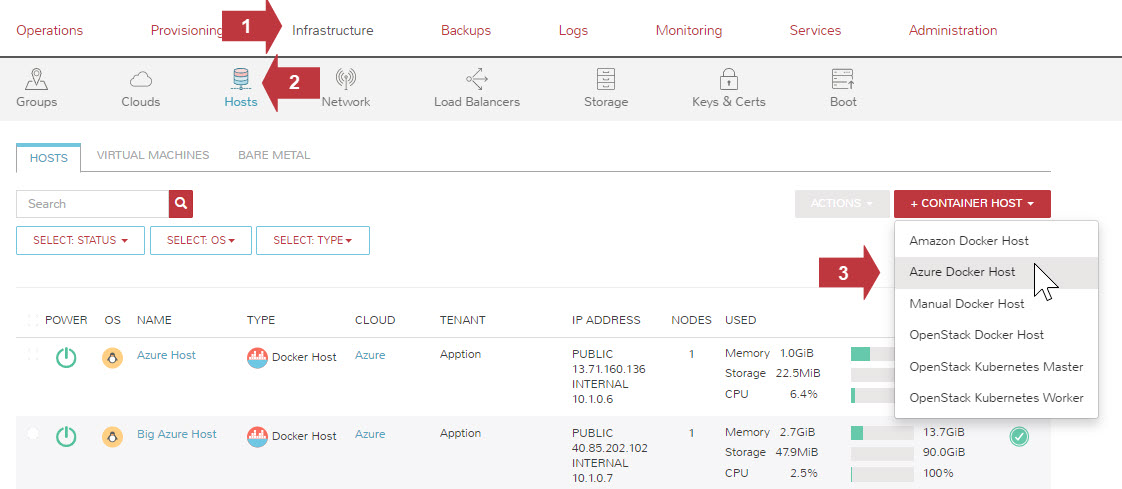
Task: Click the red search magnifier button
Action: click(x=181, y=204)
